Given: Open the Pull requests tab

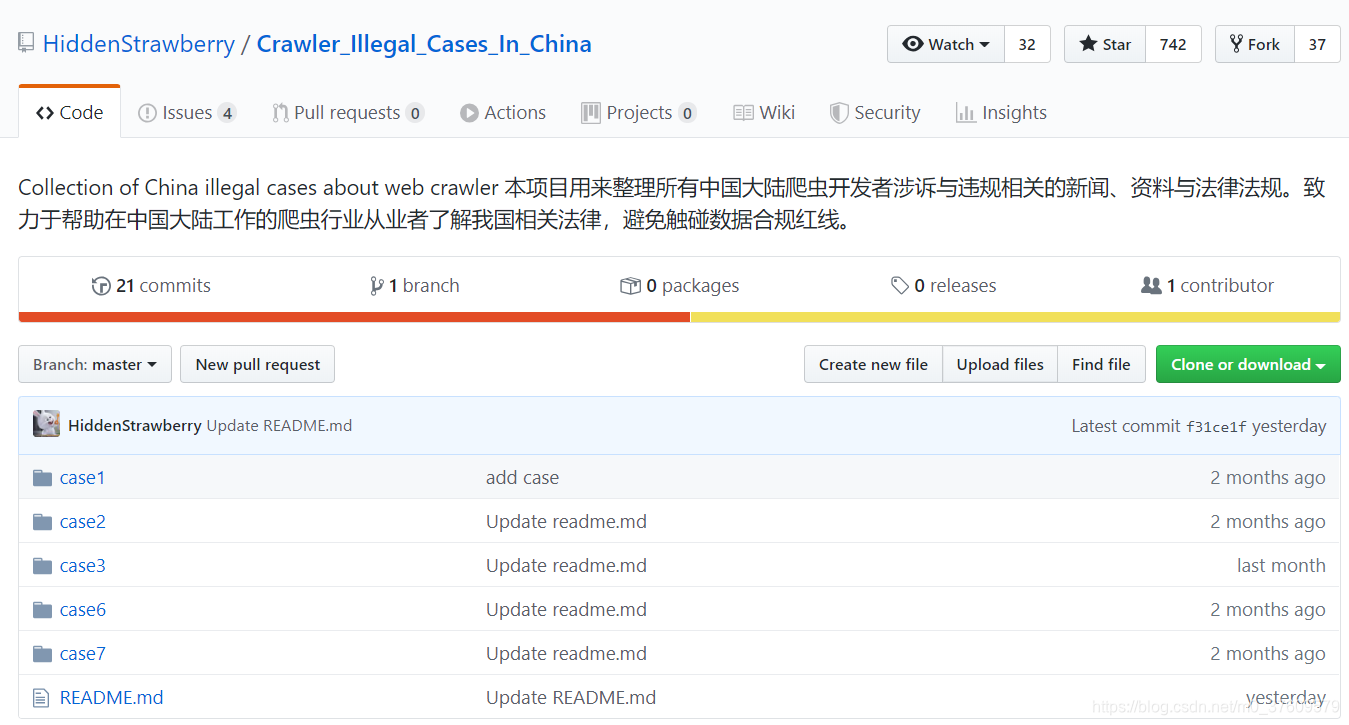Looking at the screenshot, I should click(348, 113).
